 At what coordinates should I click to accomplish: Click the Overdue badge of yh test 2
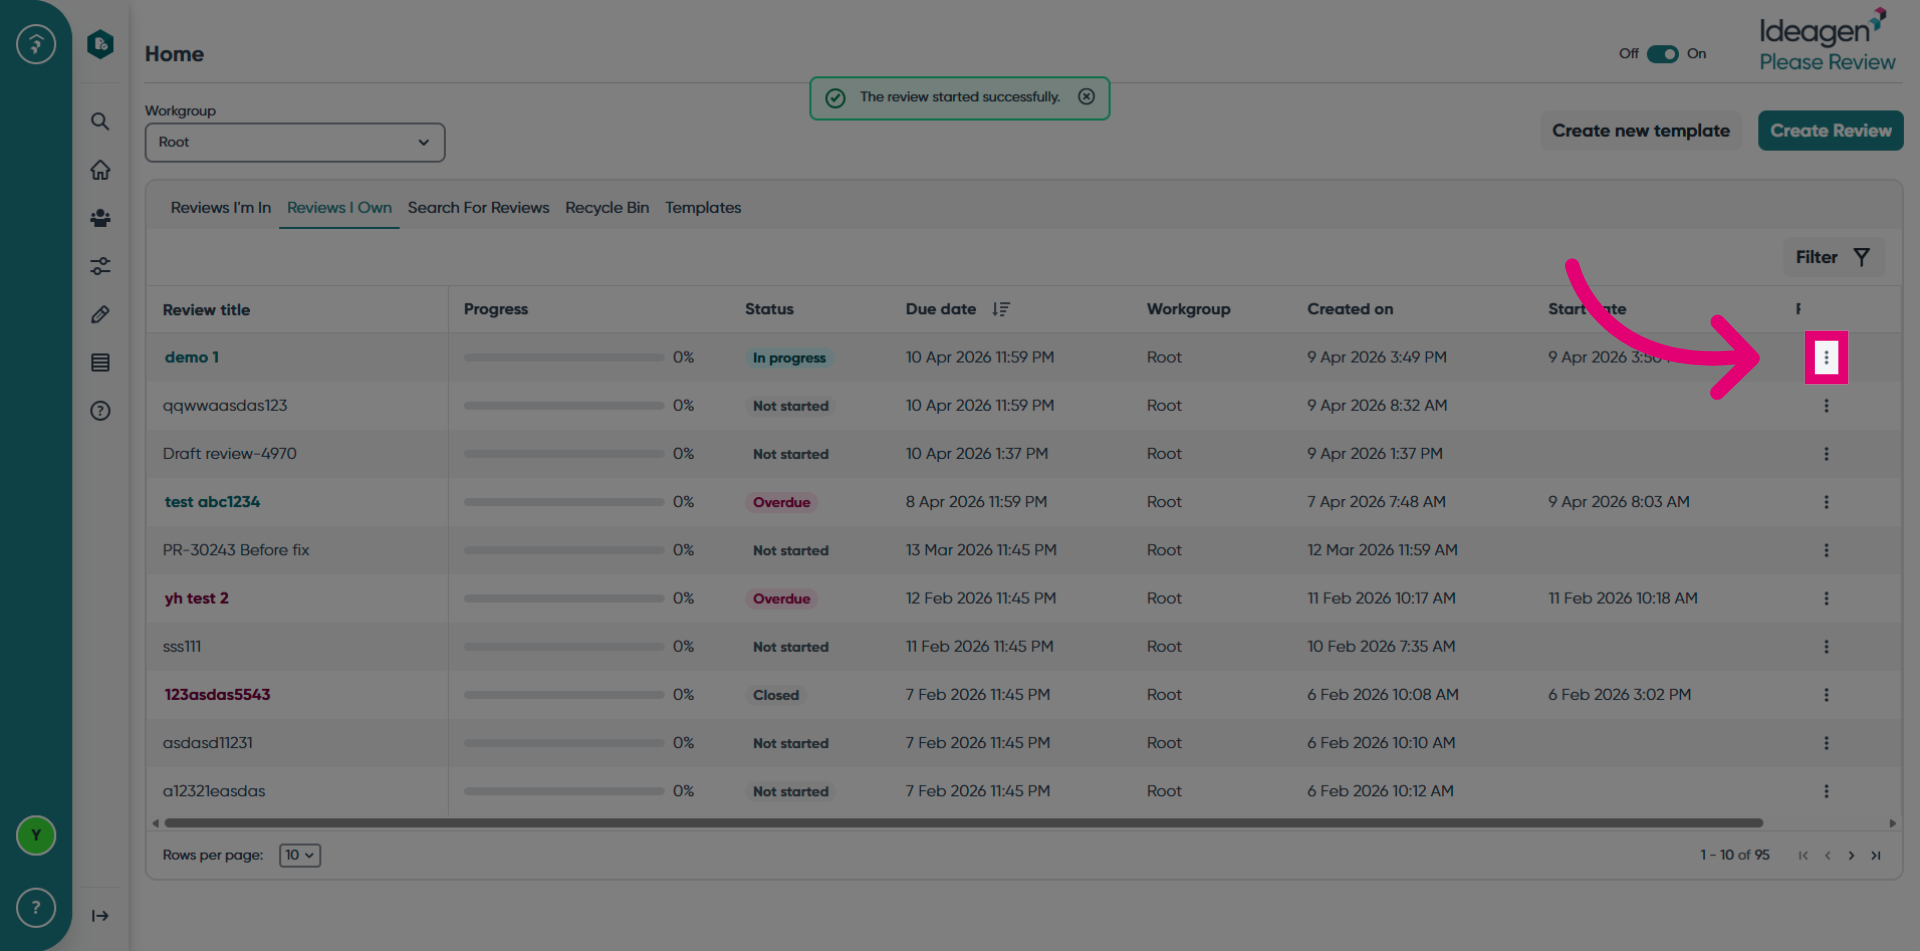[782, 599]
